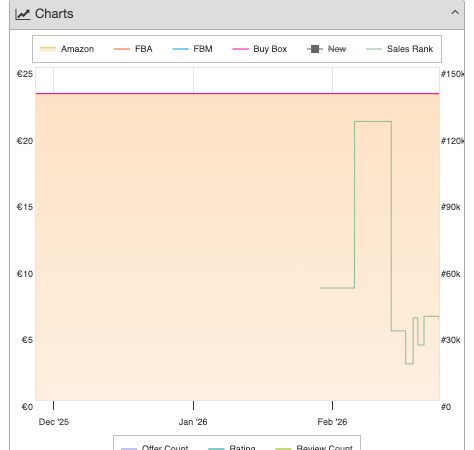Toggle the Amazon series in the legend
This screenshot has height=450, width=474.
coord(67,49)
